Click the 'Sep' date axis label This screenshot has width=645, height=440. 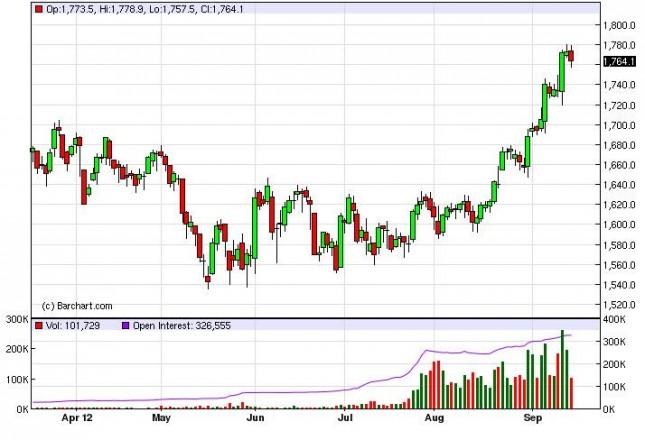point(533,418)
